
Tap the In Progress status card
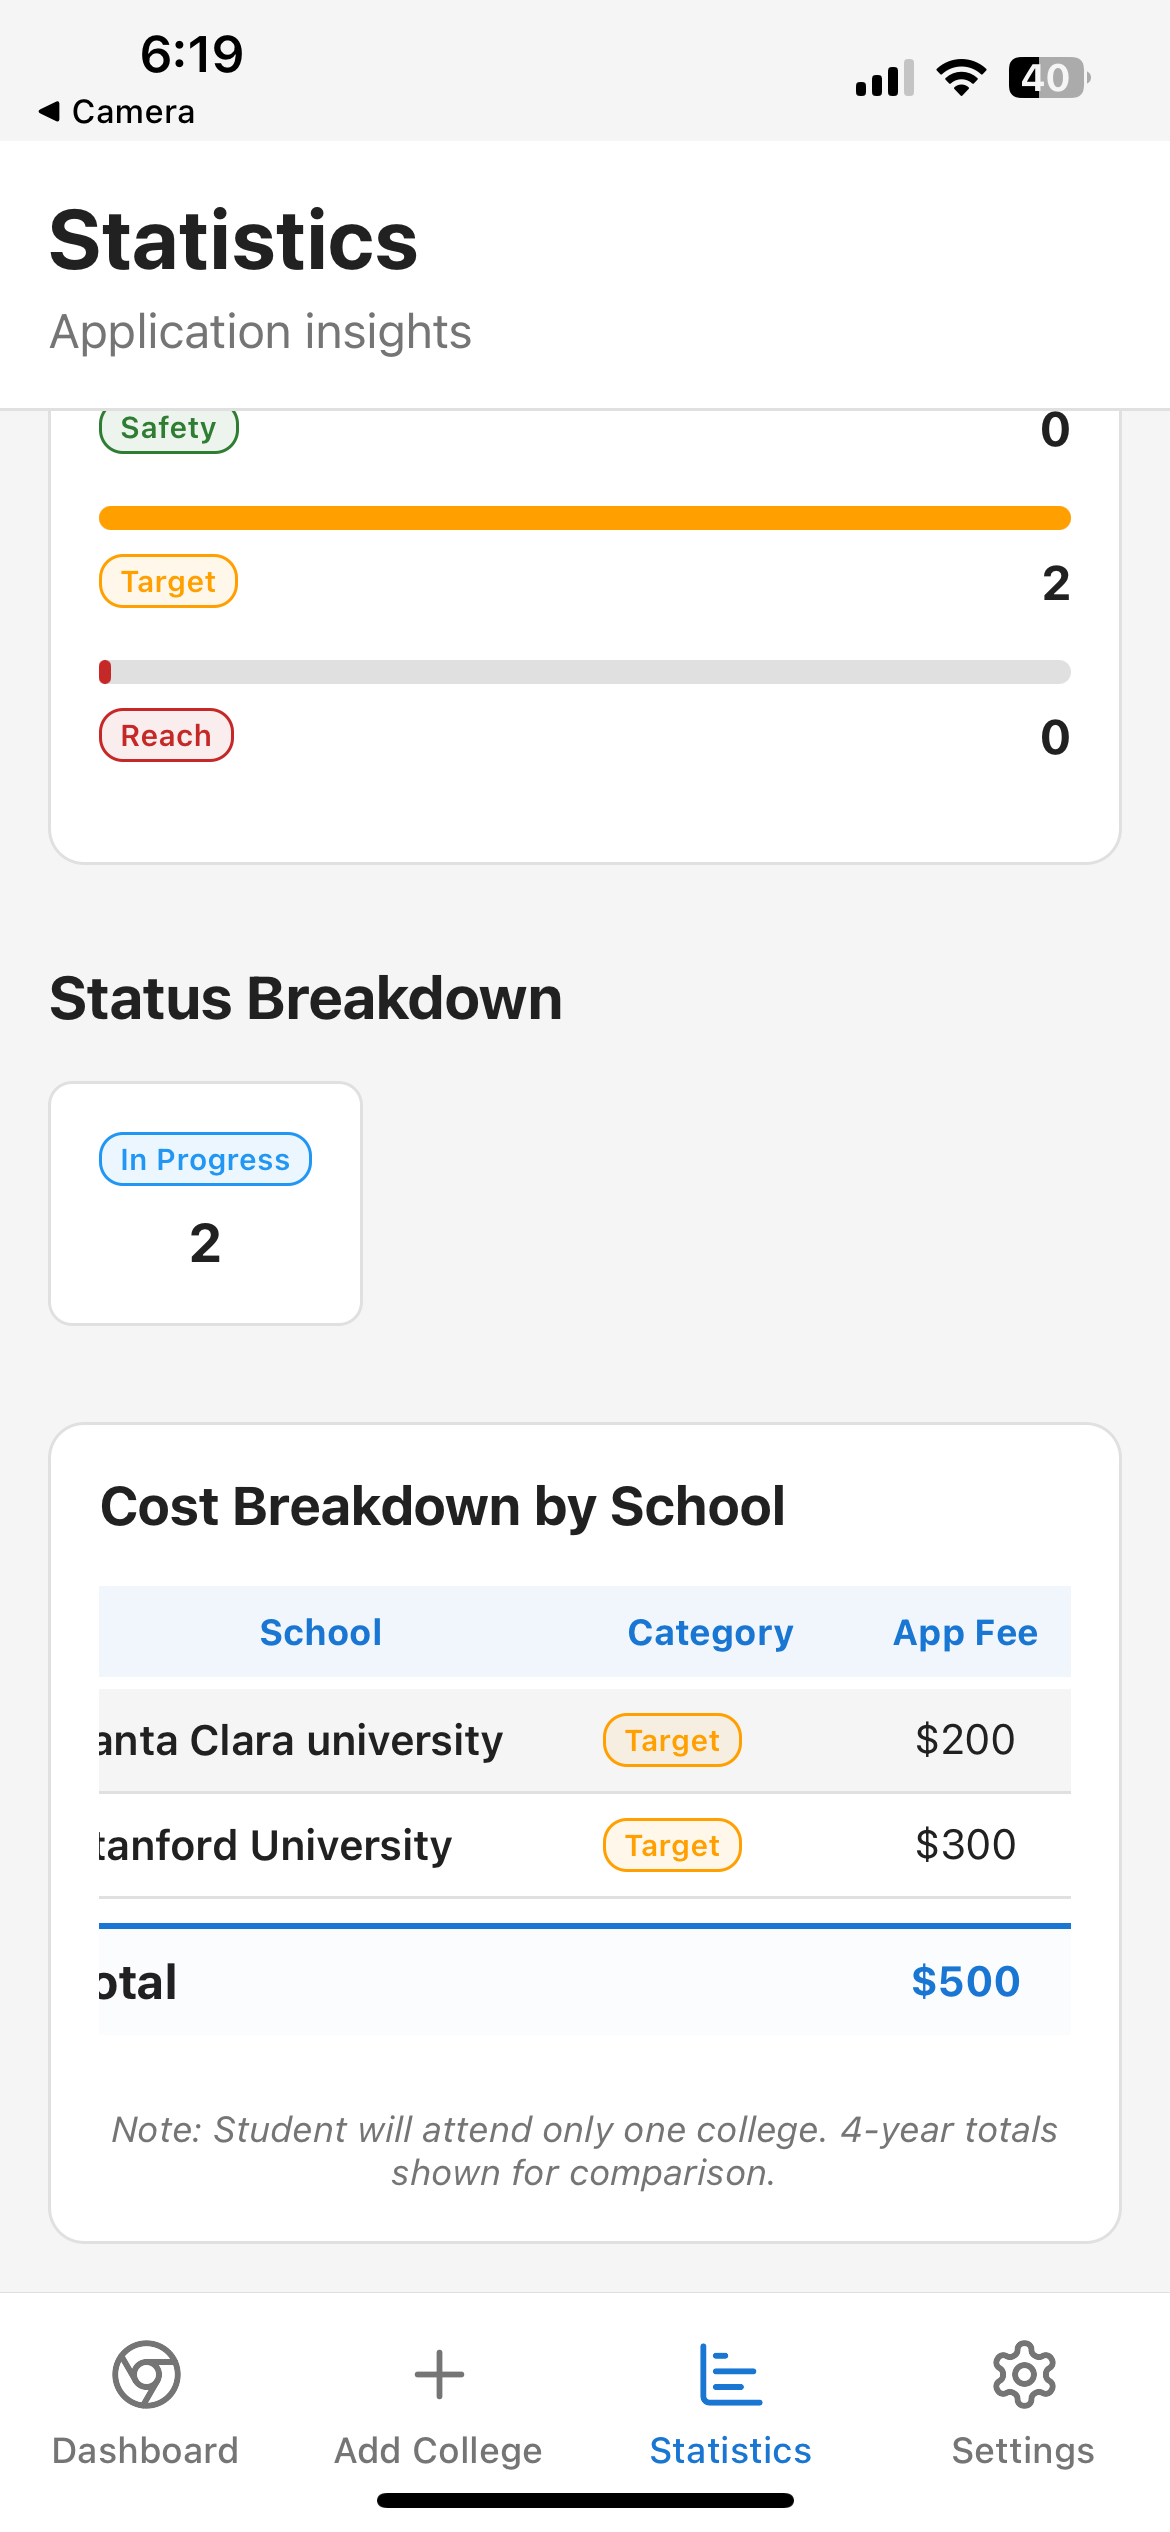pyautogui.click(x=205, y=1203)
